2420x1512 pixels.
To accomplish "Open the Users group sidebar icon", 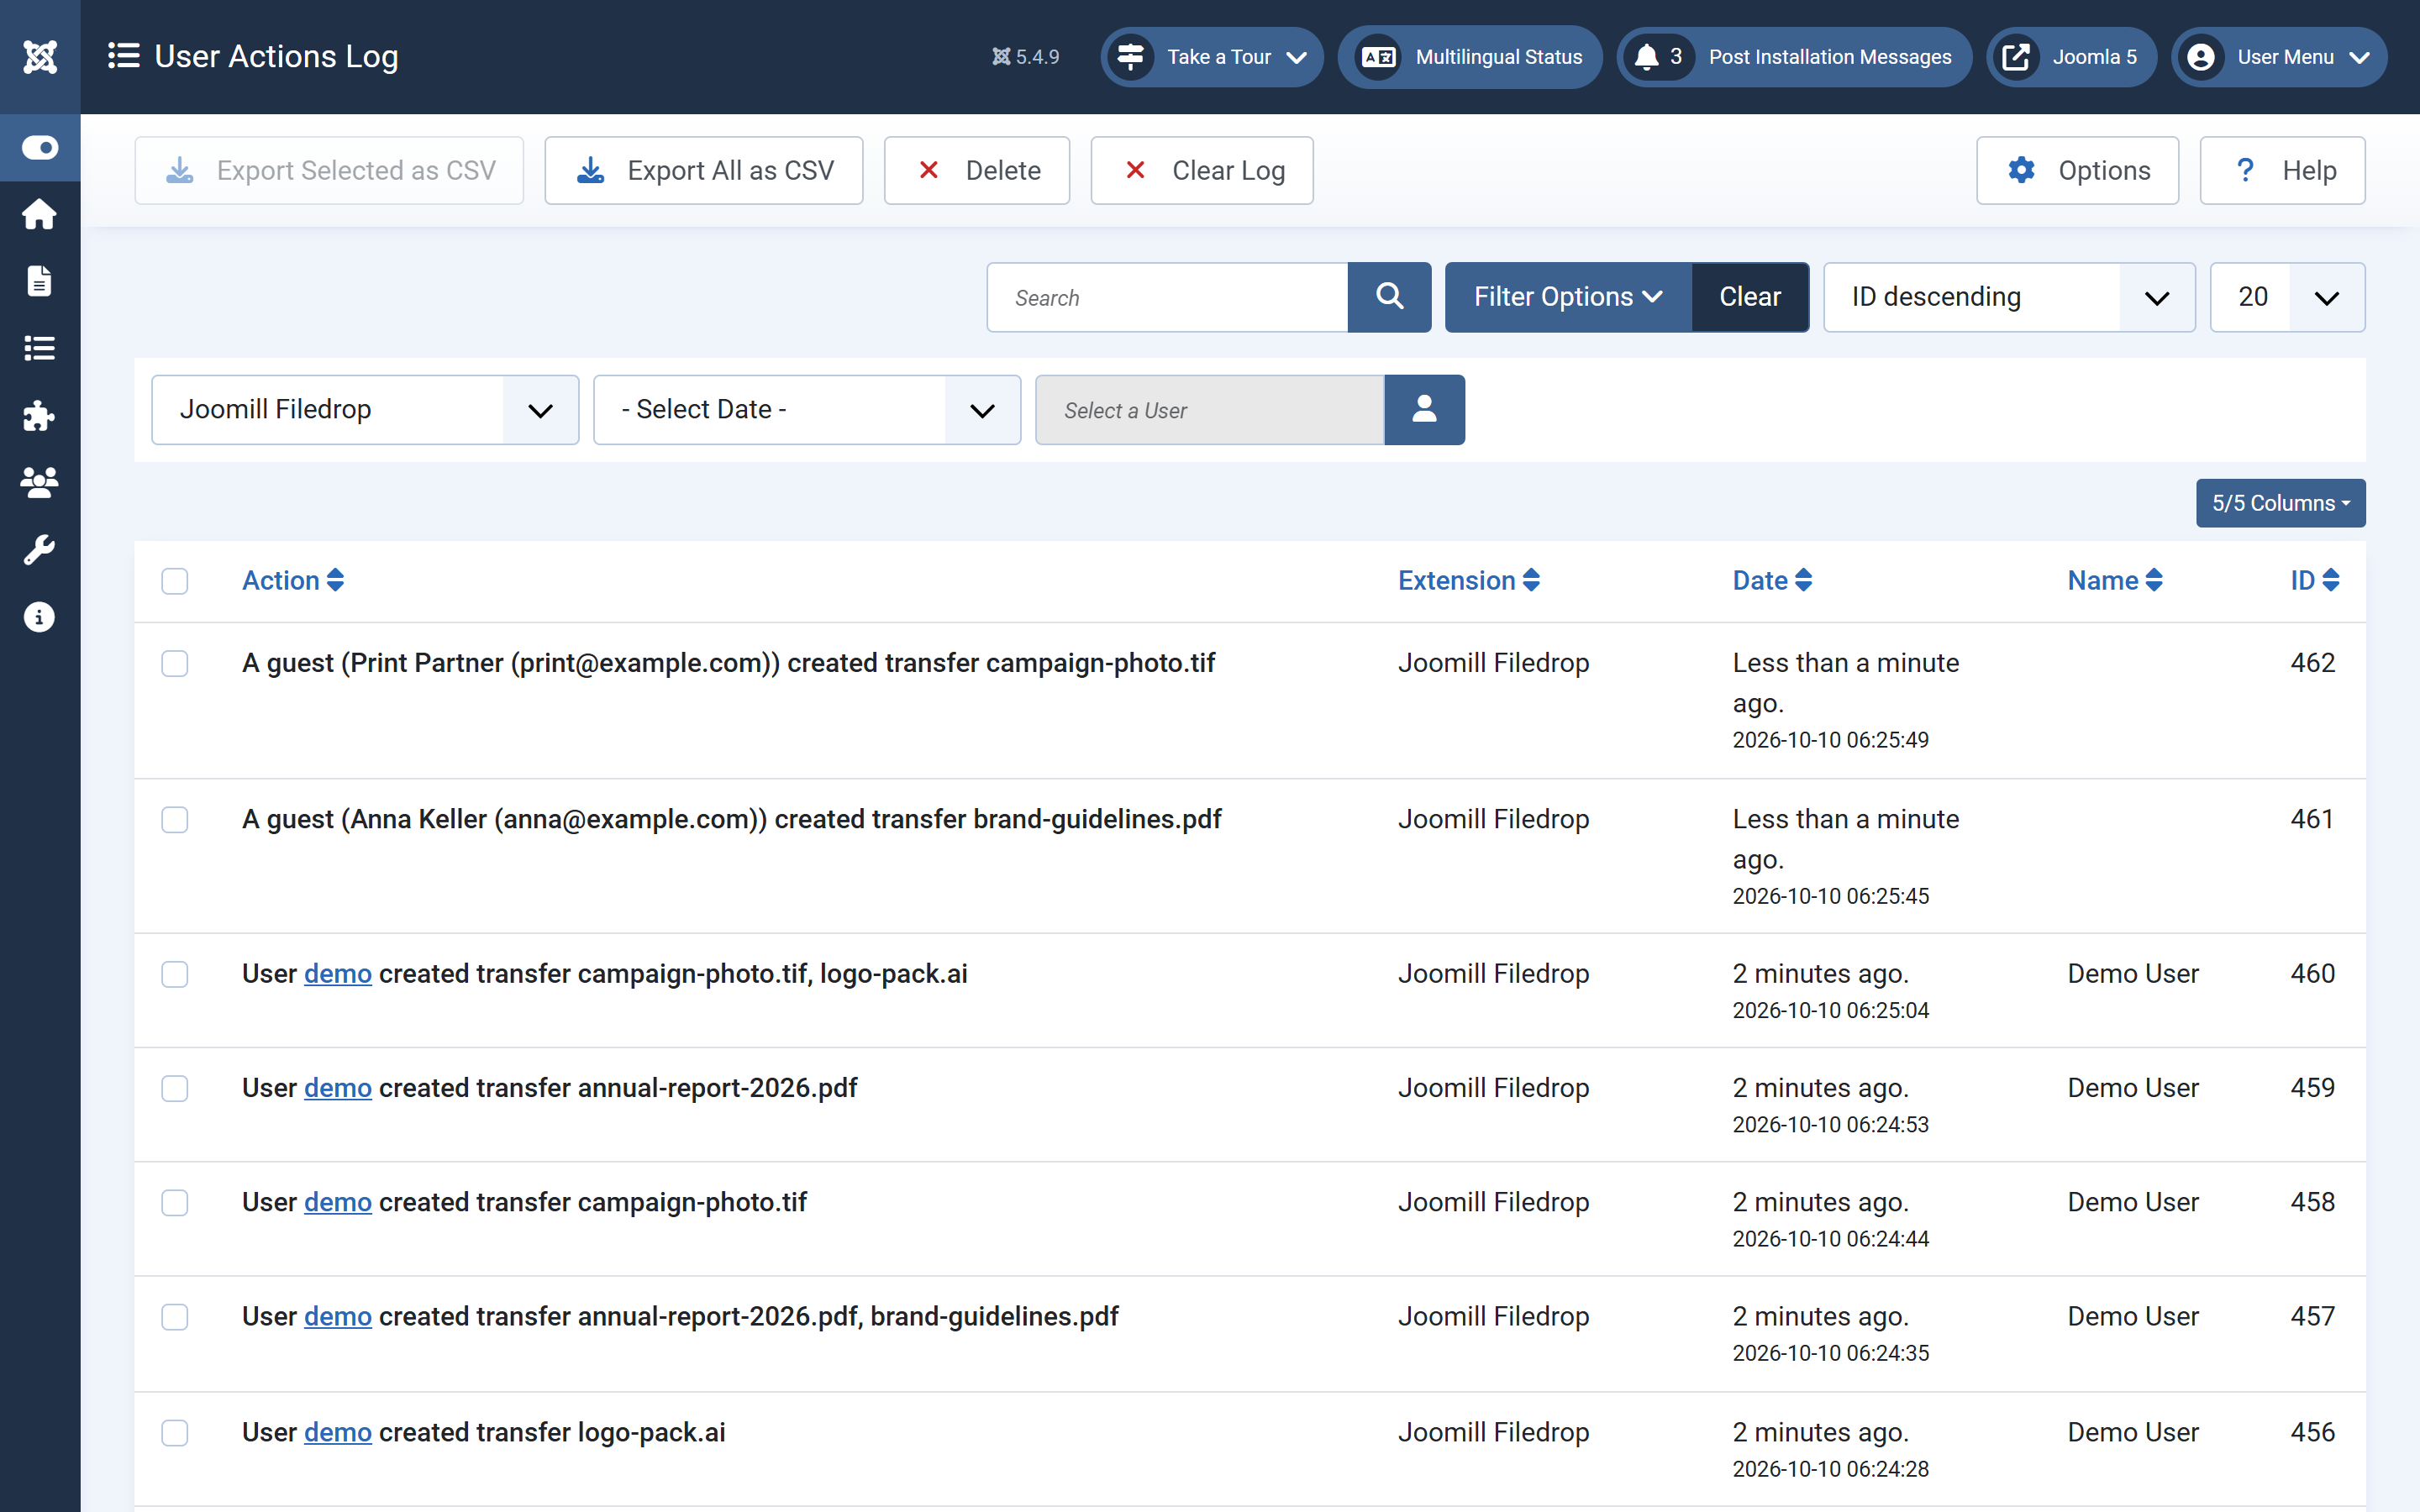I will 40,483.
